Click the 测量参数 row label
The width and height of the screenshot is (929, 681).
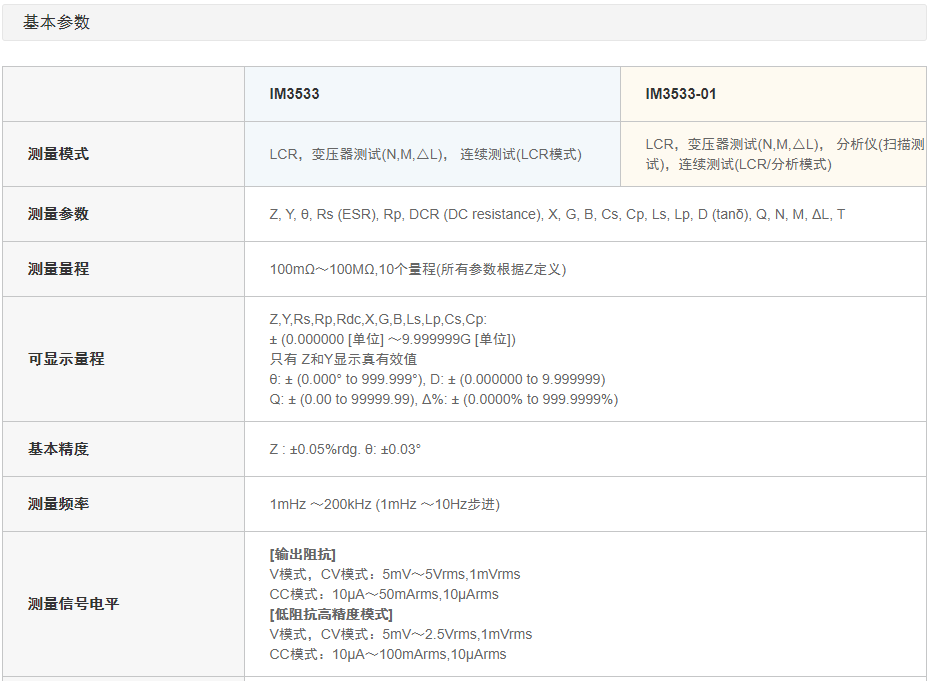click(x=58, y=214)
